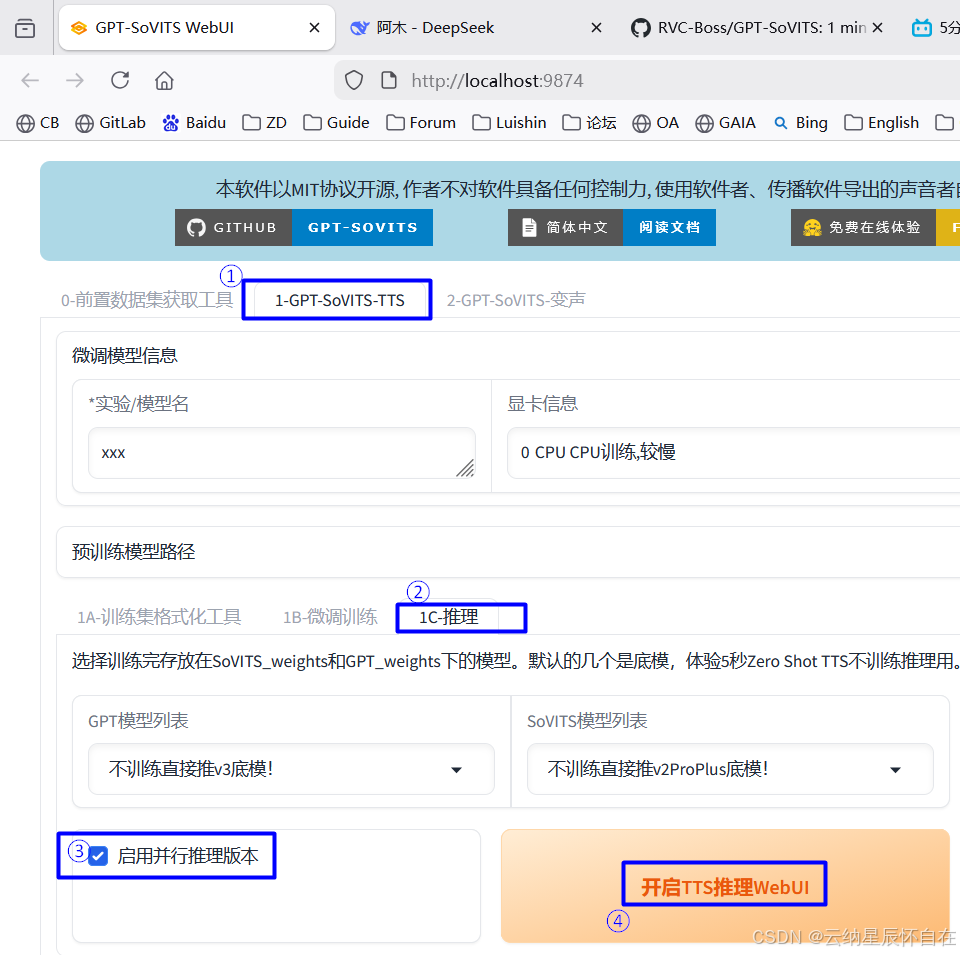Click the browser forward arrow

tap(75, 80)
